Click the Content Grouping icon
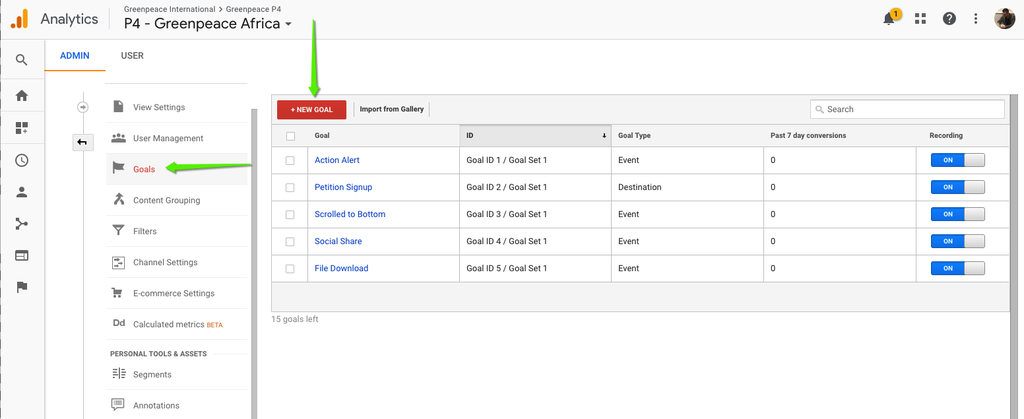This screenshot has height=419, width=1024. [x=118, y=199]
